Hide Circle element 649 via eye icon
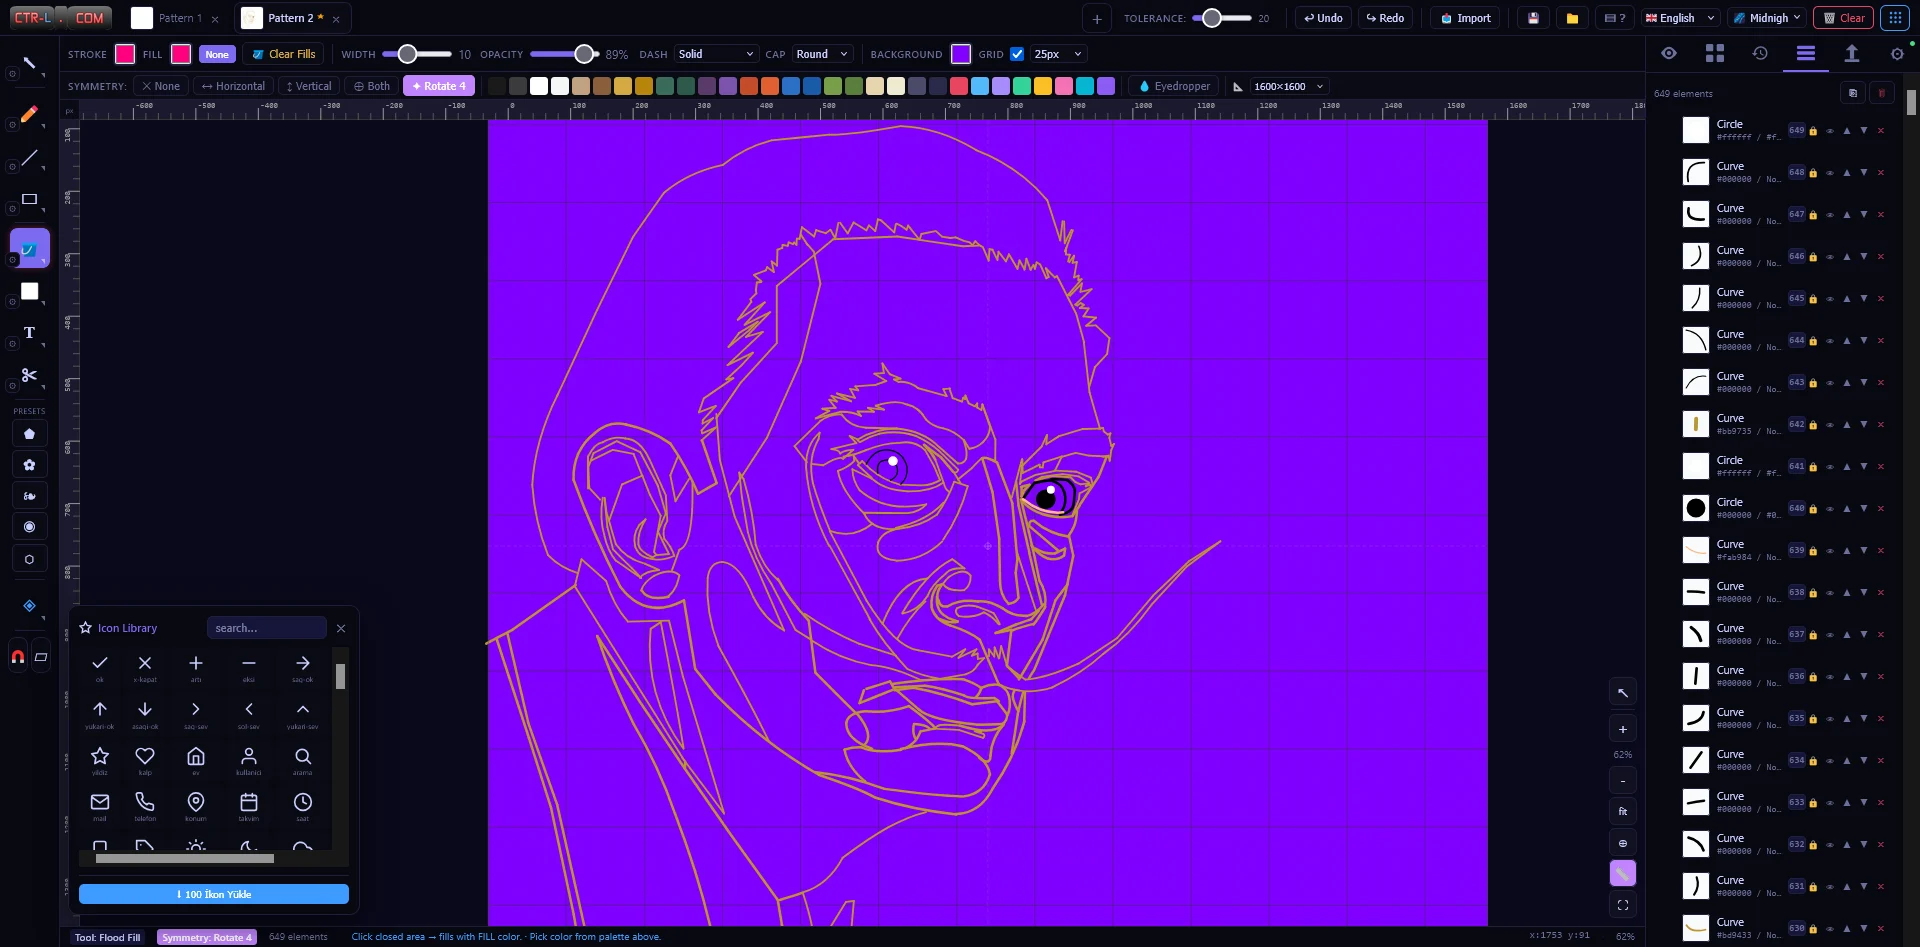 click(1830, 131)
